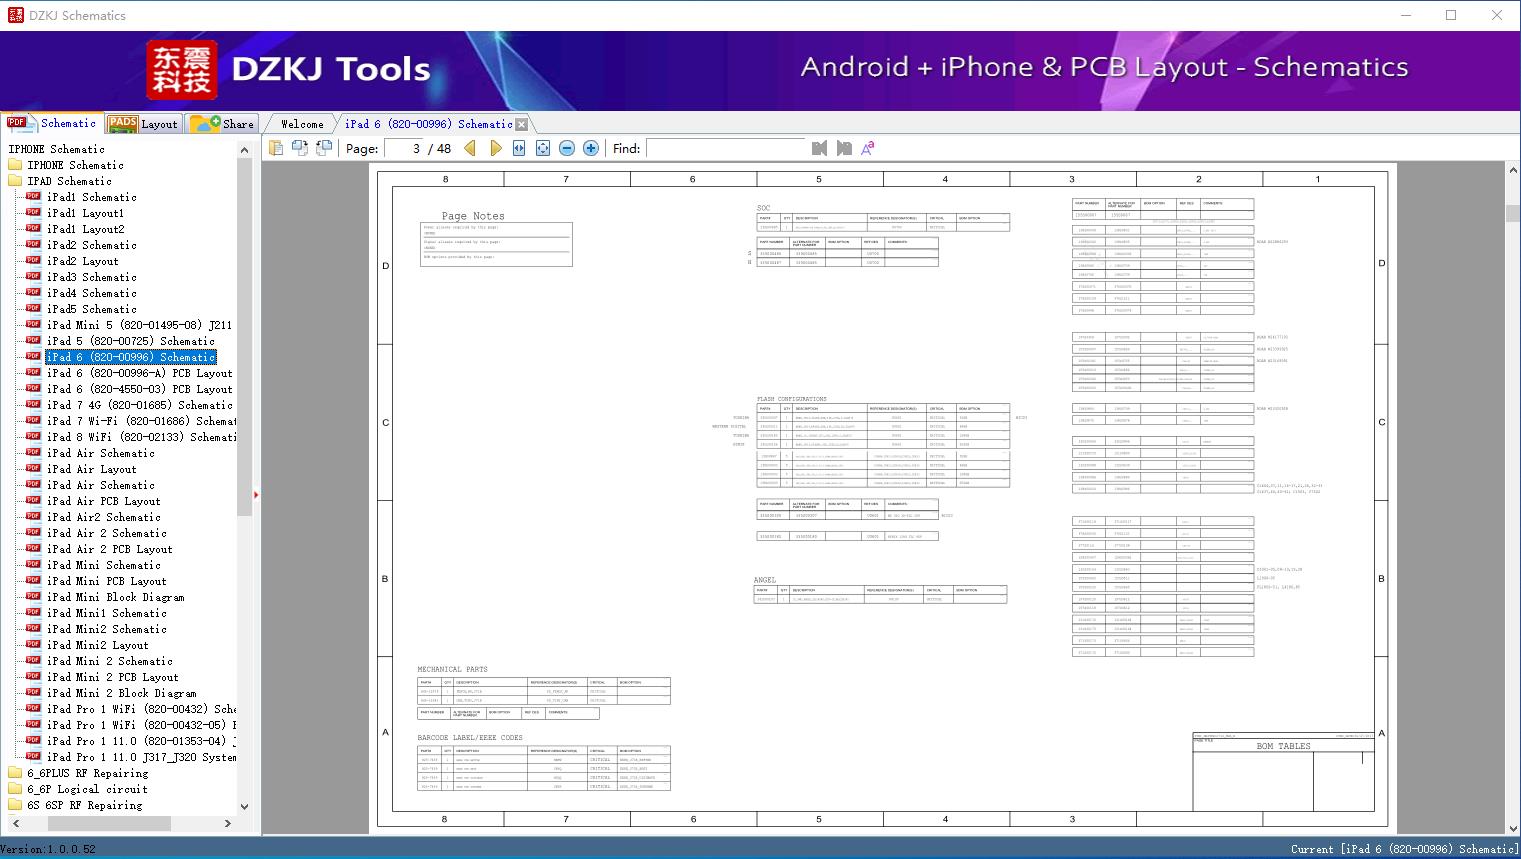Select iPad4 Schematic tree item
Screen dimensions: 1521x859
click(x=91, y=293)
